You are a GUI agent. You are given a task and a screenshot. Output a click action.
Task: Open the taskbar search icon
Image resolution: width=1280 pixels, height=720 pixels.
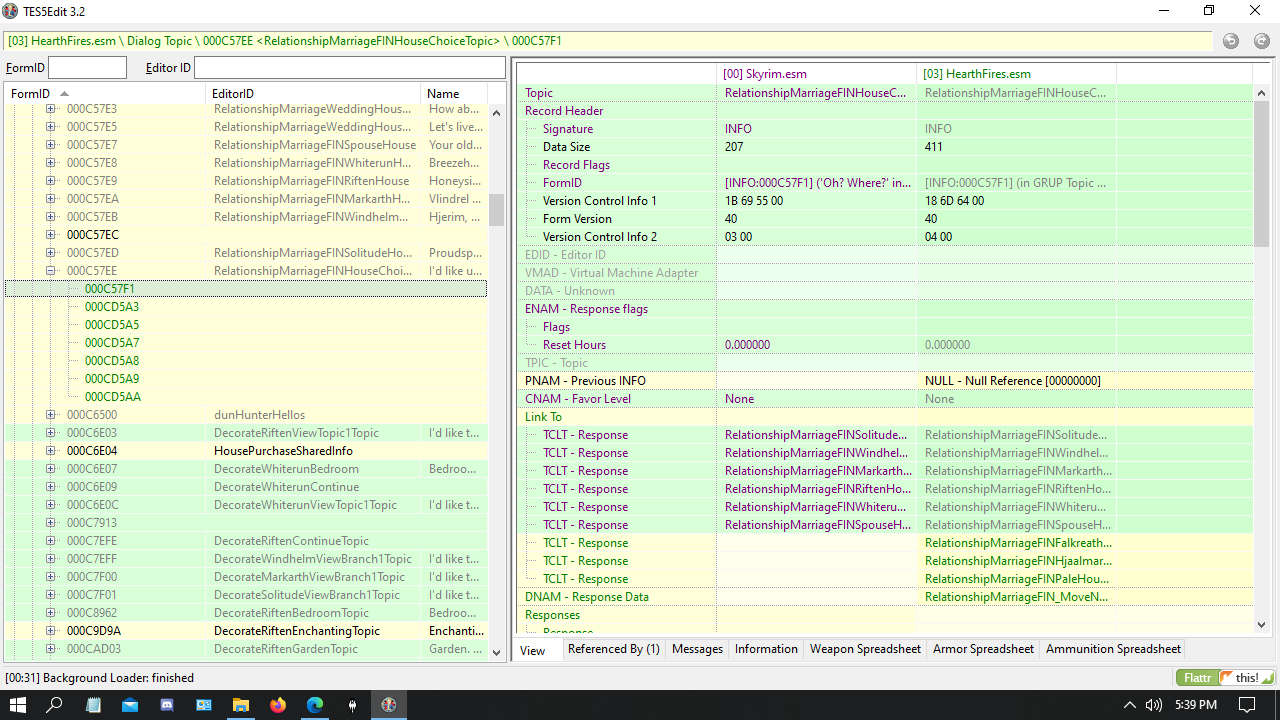pos(56,705)
